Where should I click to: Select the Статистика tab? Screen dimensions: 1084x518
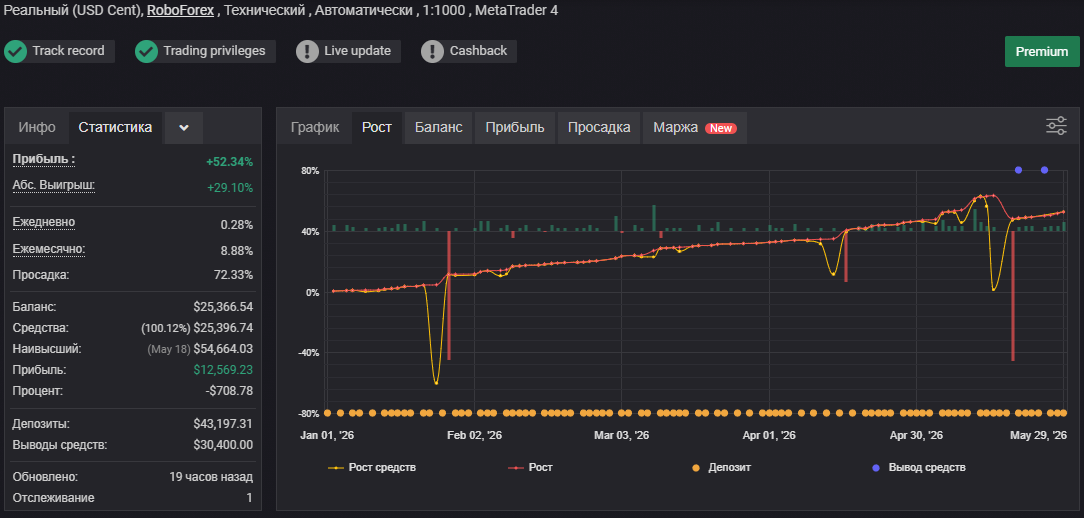[x=115, y=127]
